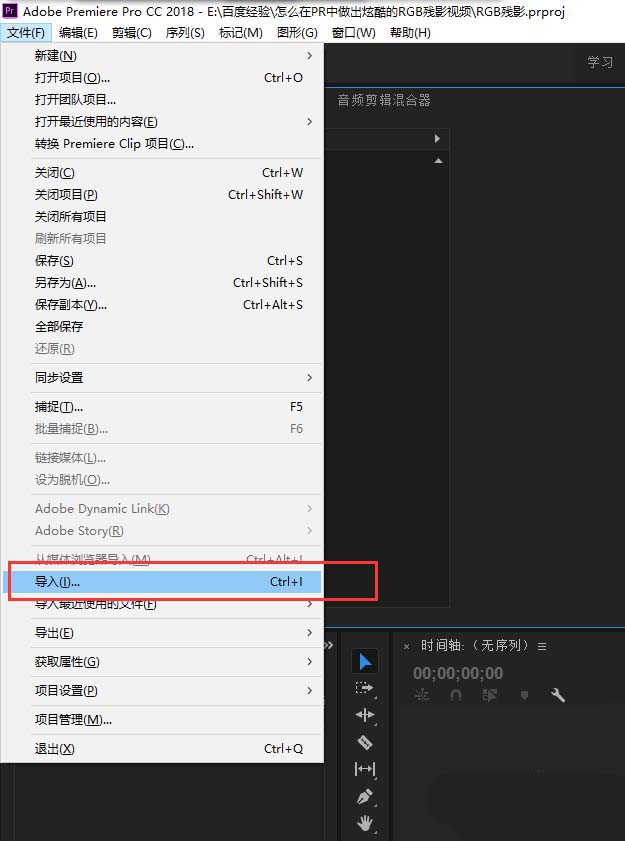Choose 捕捉(T)... menu entry
Image resolution: width=625 pixels, height=841 pixels.
pos(161,407)
